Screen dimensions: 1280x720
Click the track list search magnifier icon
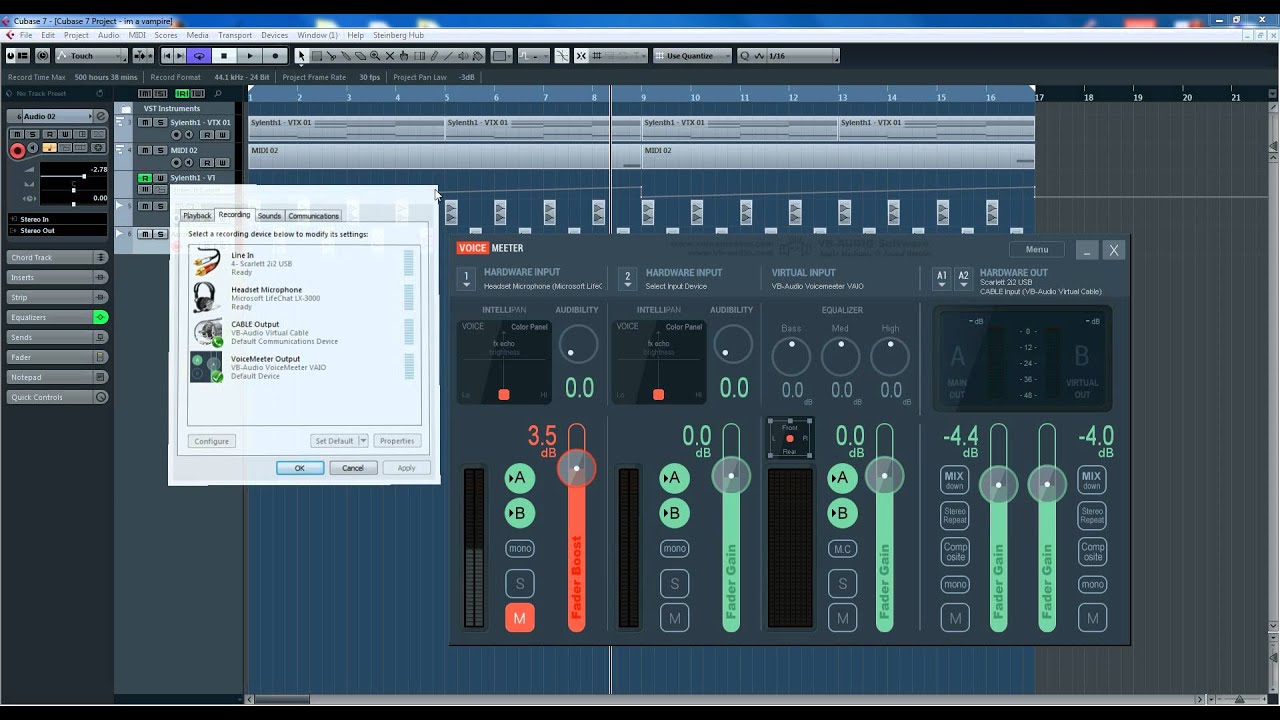point(218,93)
